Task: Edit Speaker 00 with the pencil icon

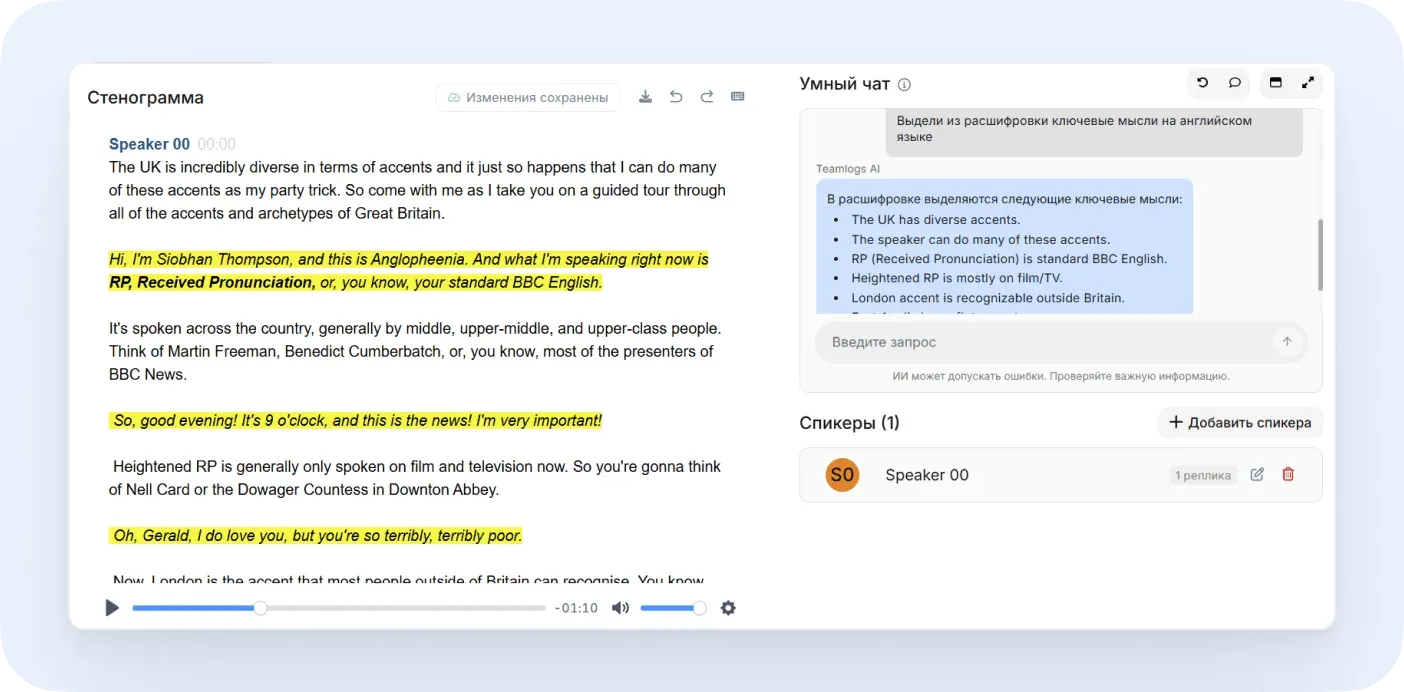Action: [x=1257, y=475]
